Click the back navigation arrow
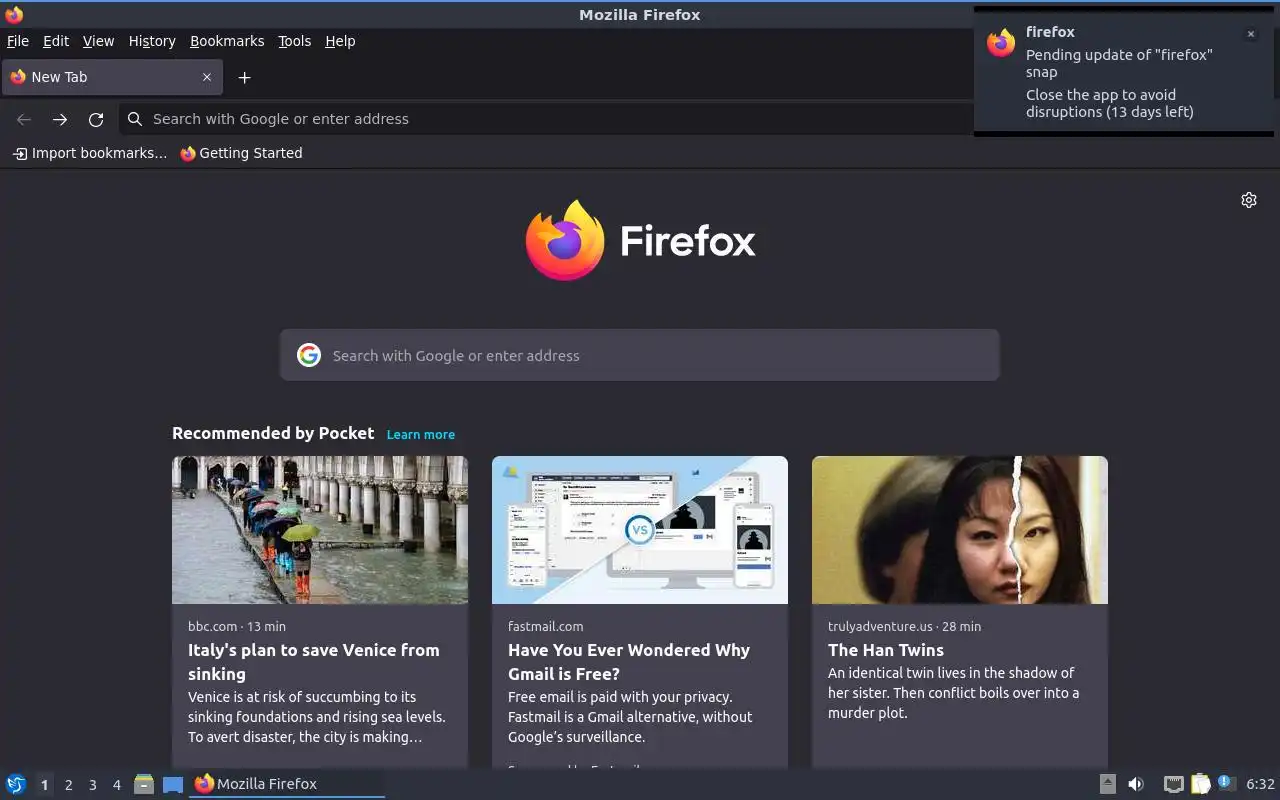The height and width of the screenshot is (800, 1280). pyautogui.click(x=24, y=119)
